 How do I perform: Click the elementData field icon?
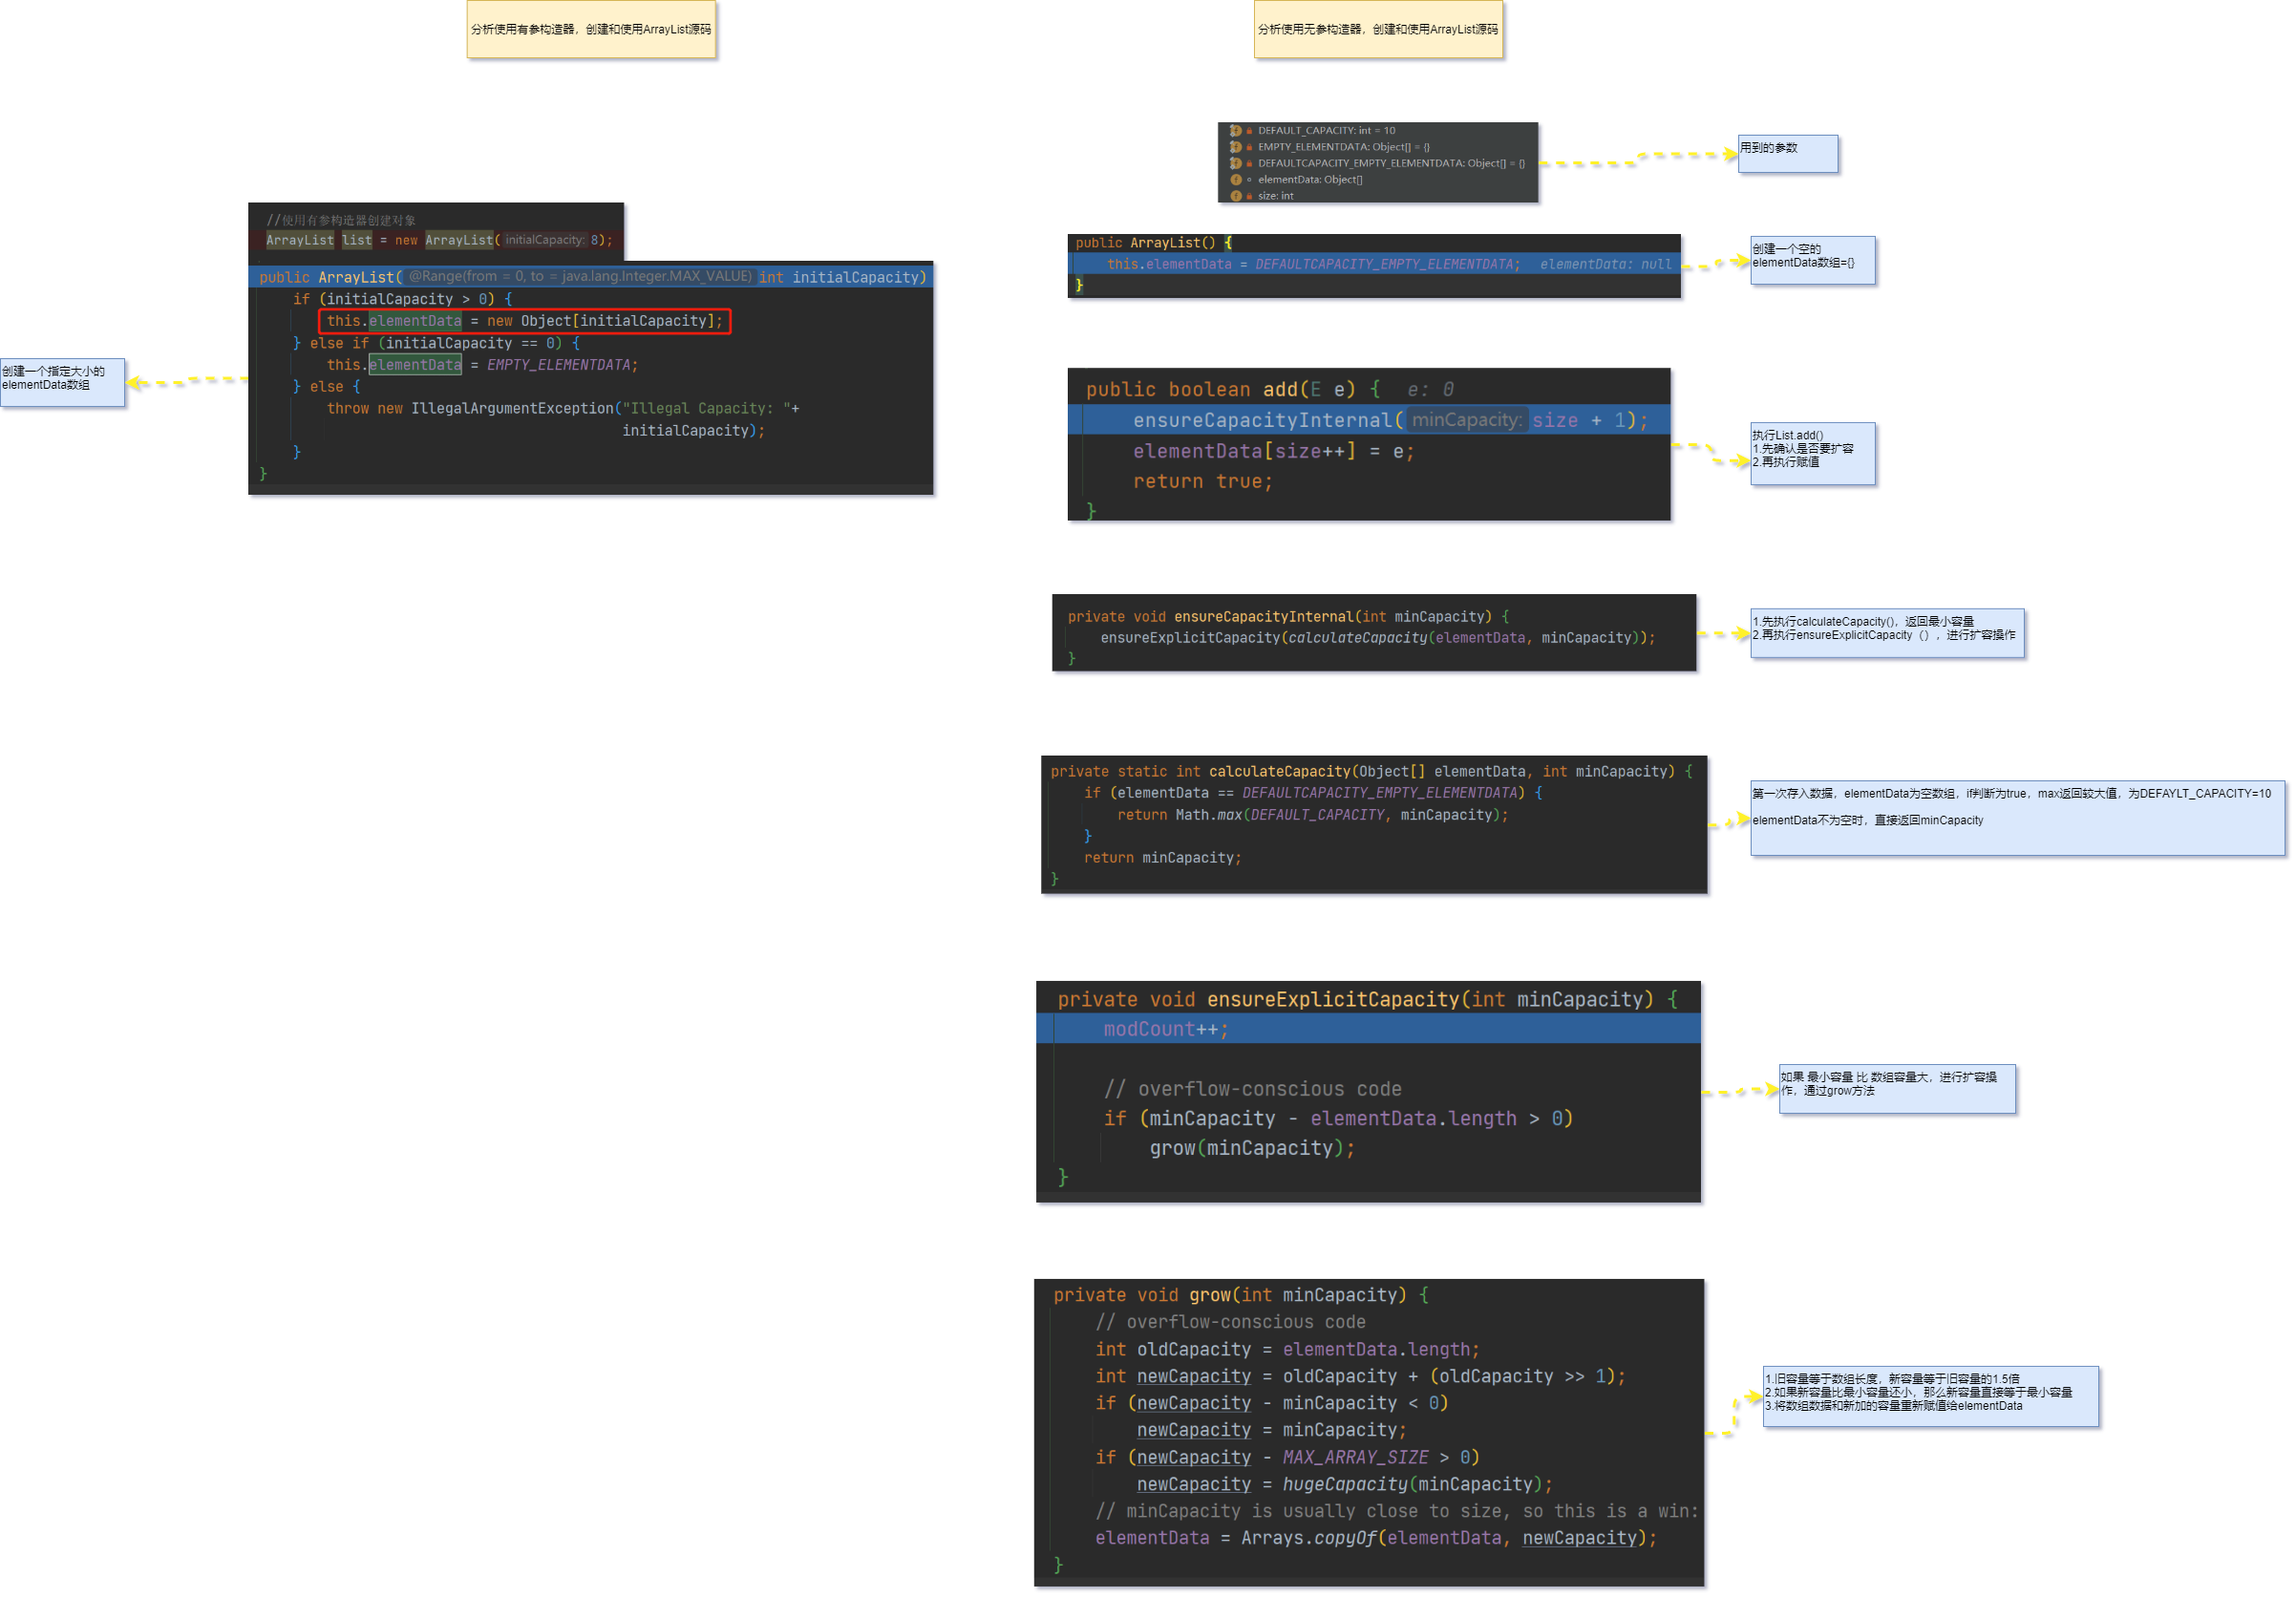click(x=1235, y=180)
